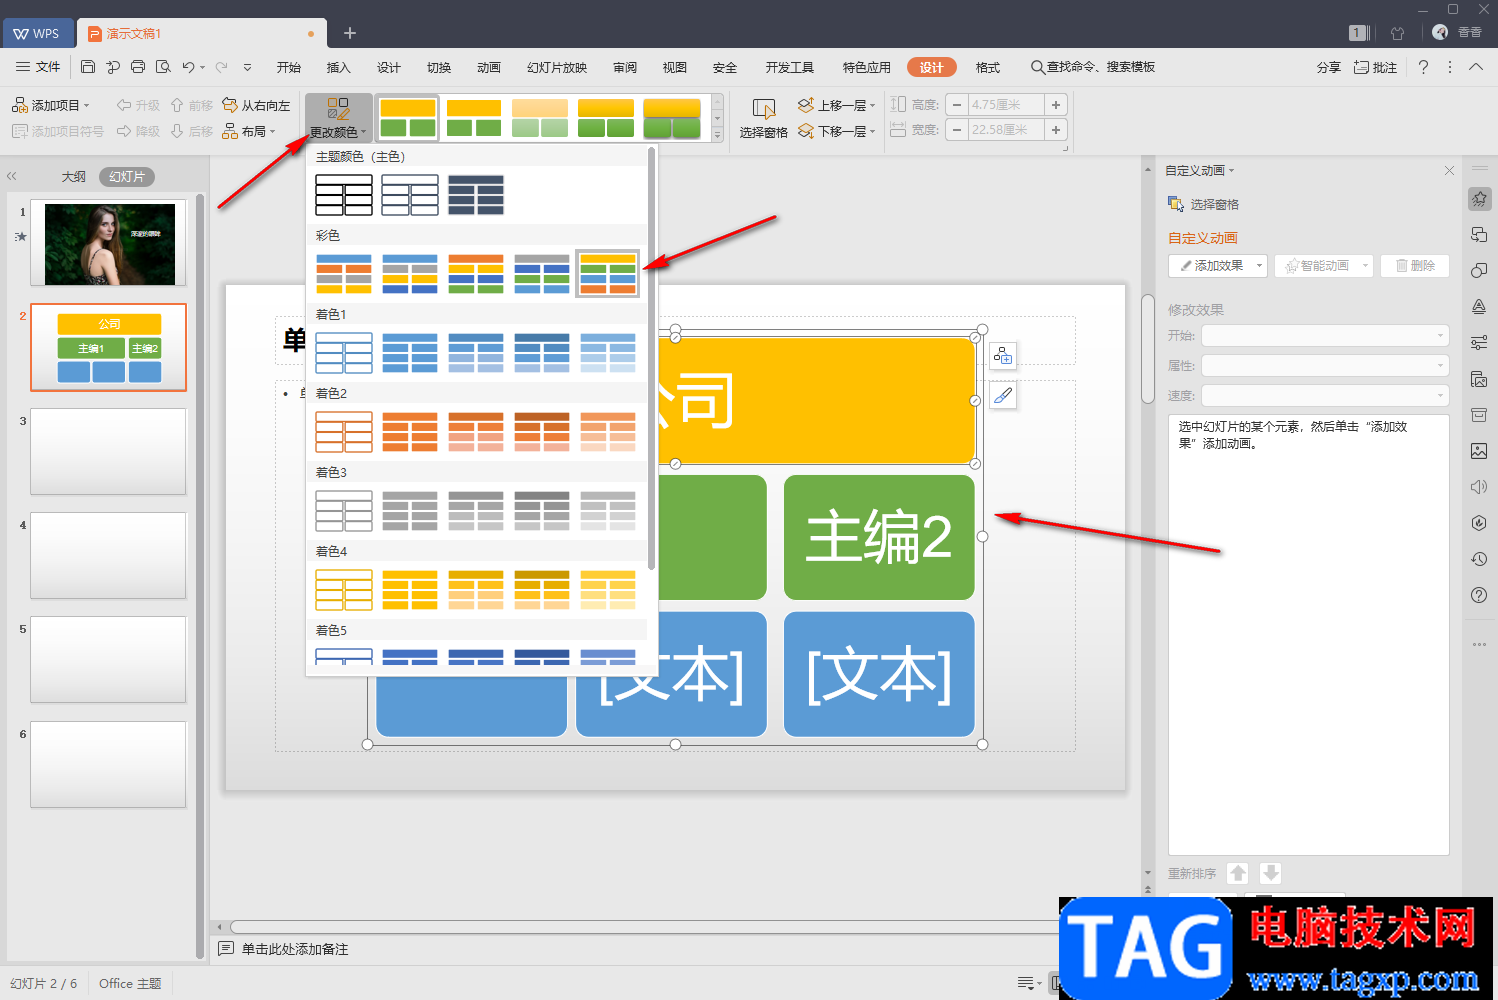Screen dimensions: 1498x1000
Task: Click the notes area to add notes
Action: coord(295,949)
